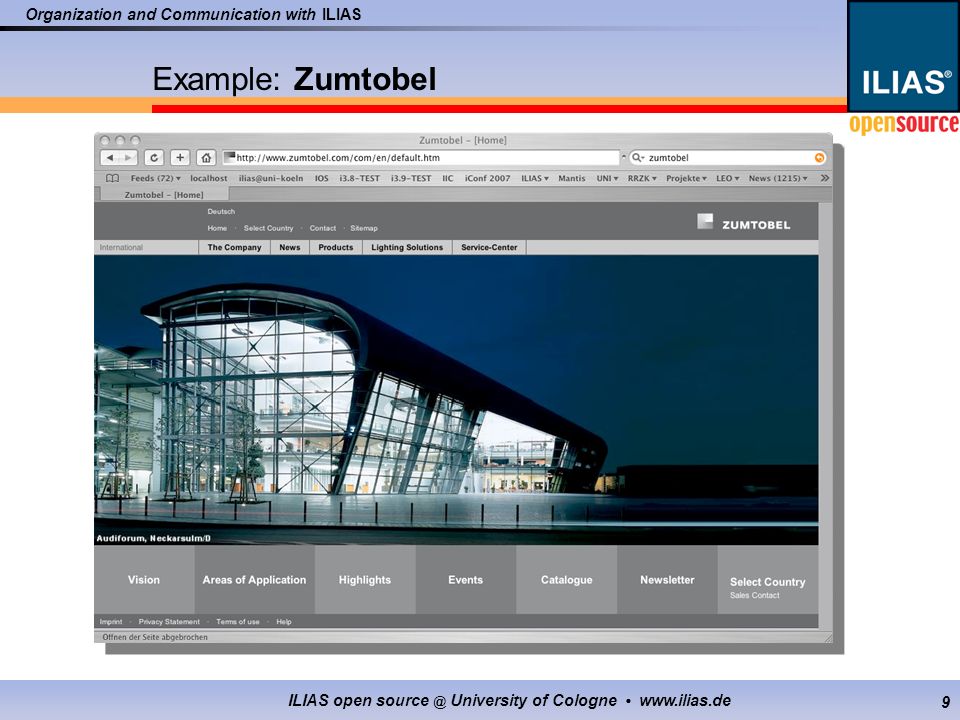
Task: Open the Privacy Statement footer link
Action: 169,621
